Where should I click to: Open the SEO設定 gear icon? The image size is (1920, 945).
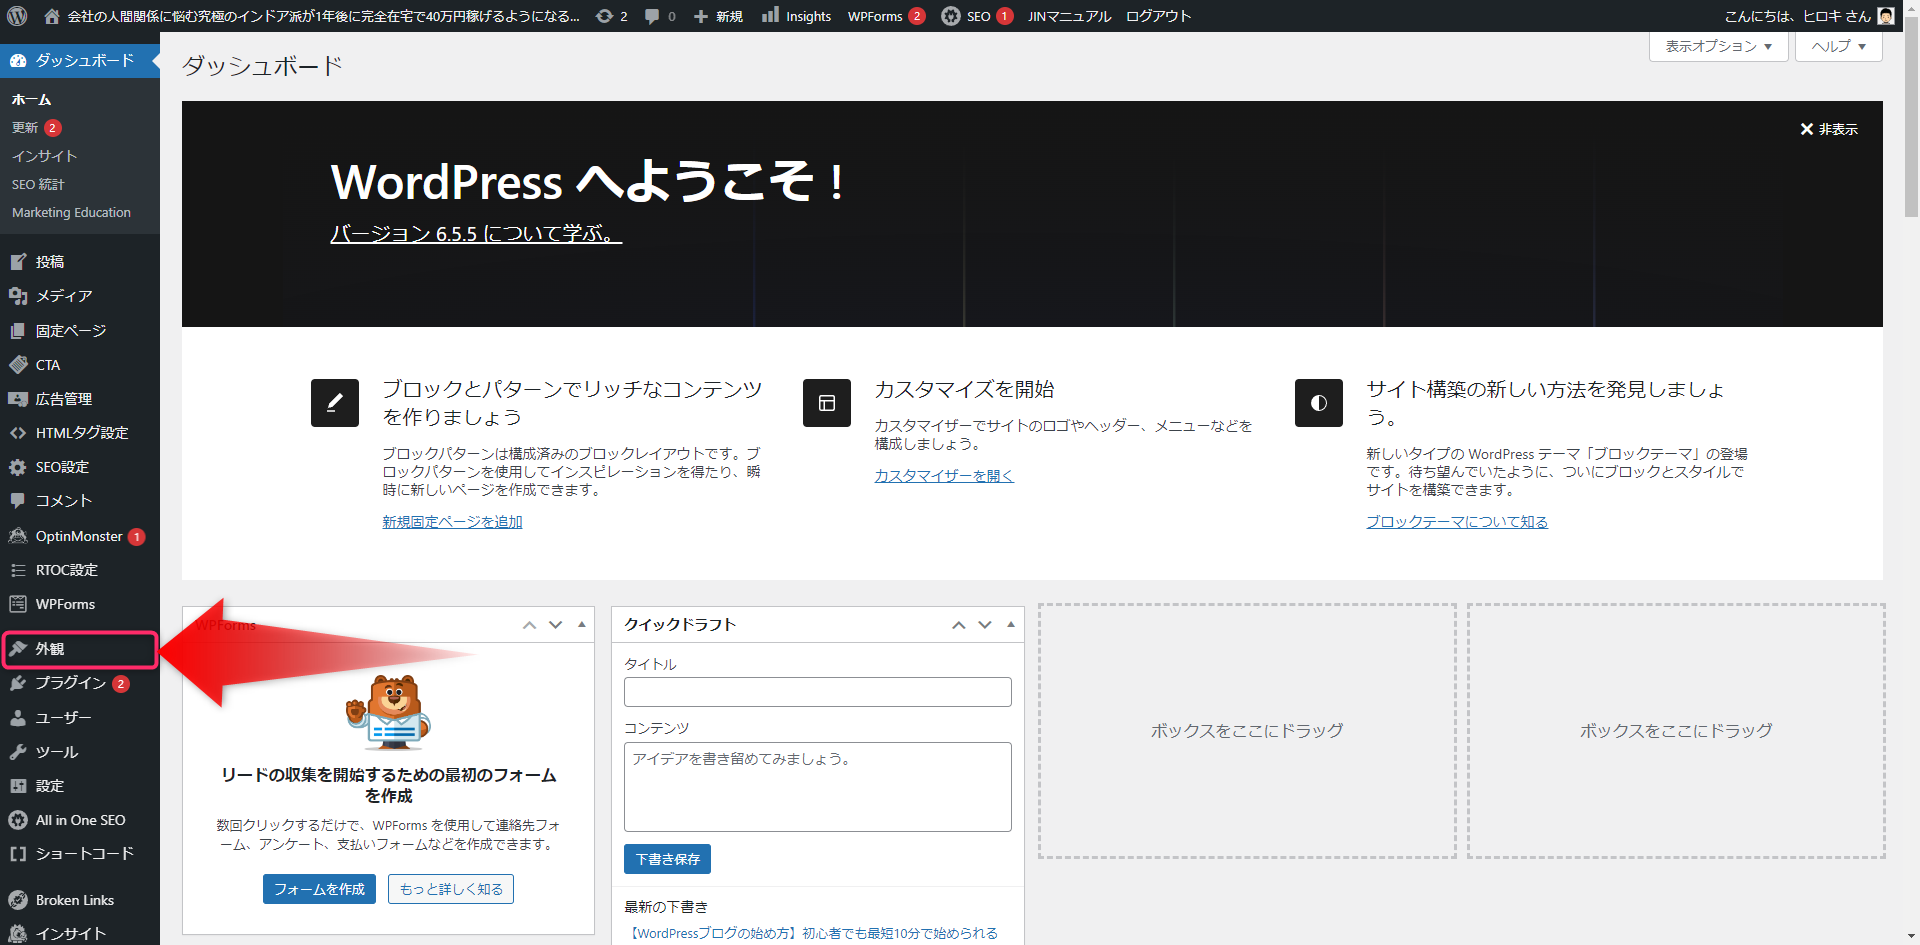(18, 467)
